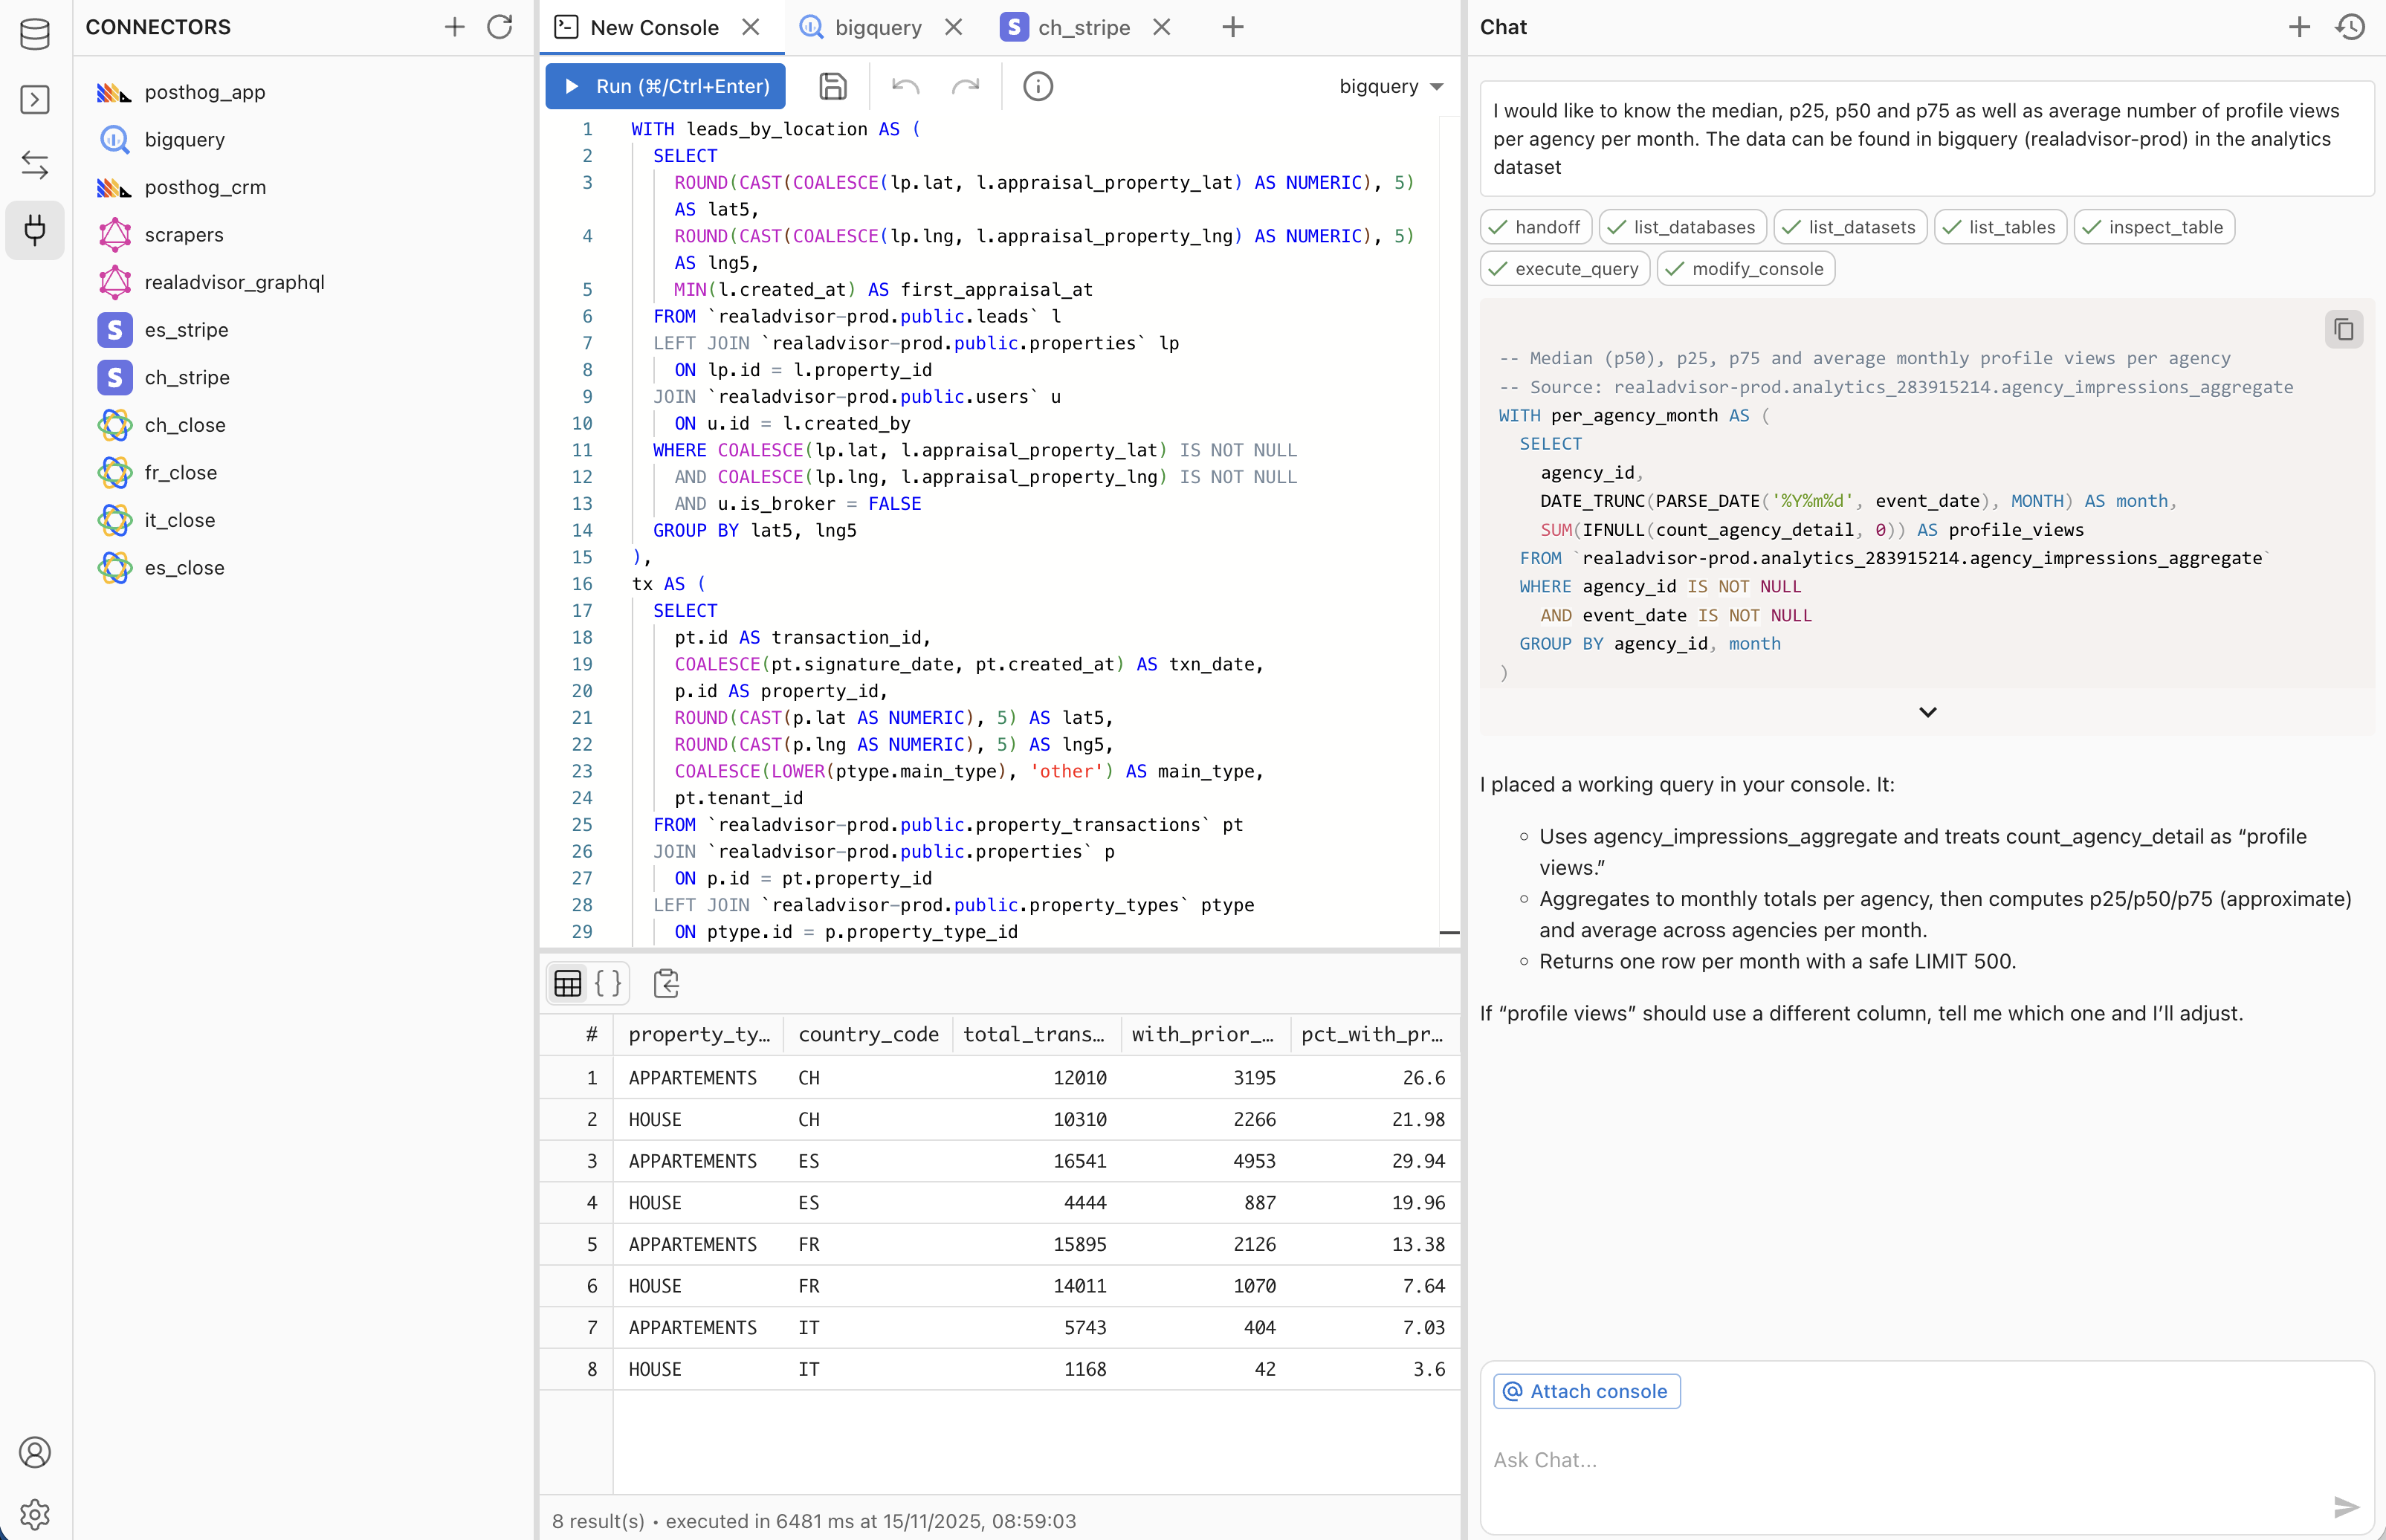This screenshot has width=2386, height=1540.
Task: Open the console info icon
Action: [1038, 86]
